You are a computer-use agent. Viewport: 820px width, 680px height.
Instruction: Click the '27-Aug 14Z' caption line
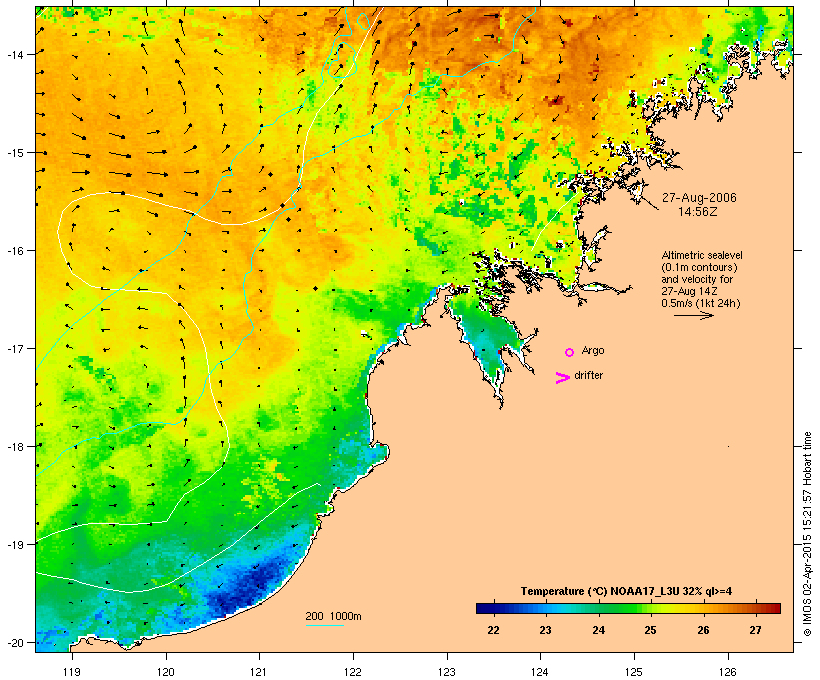(689, 291)
